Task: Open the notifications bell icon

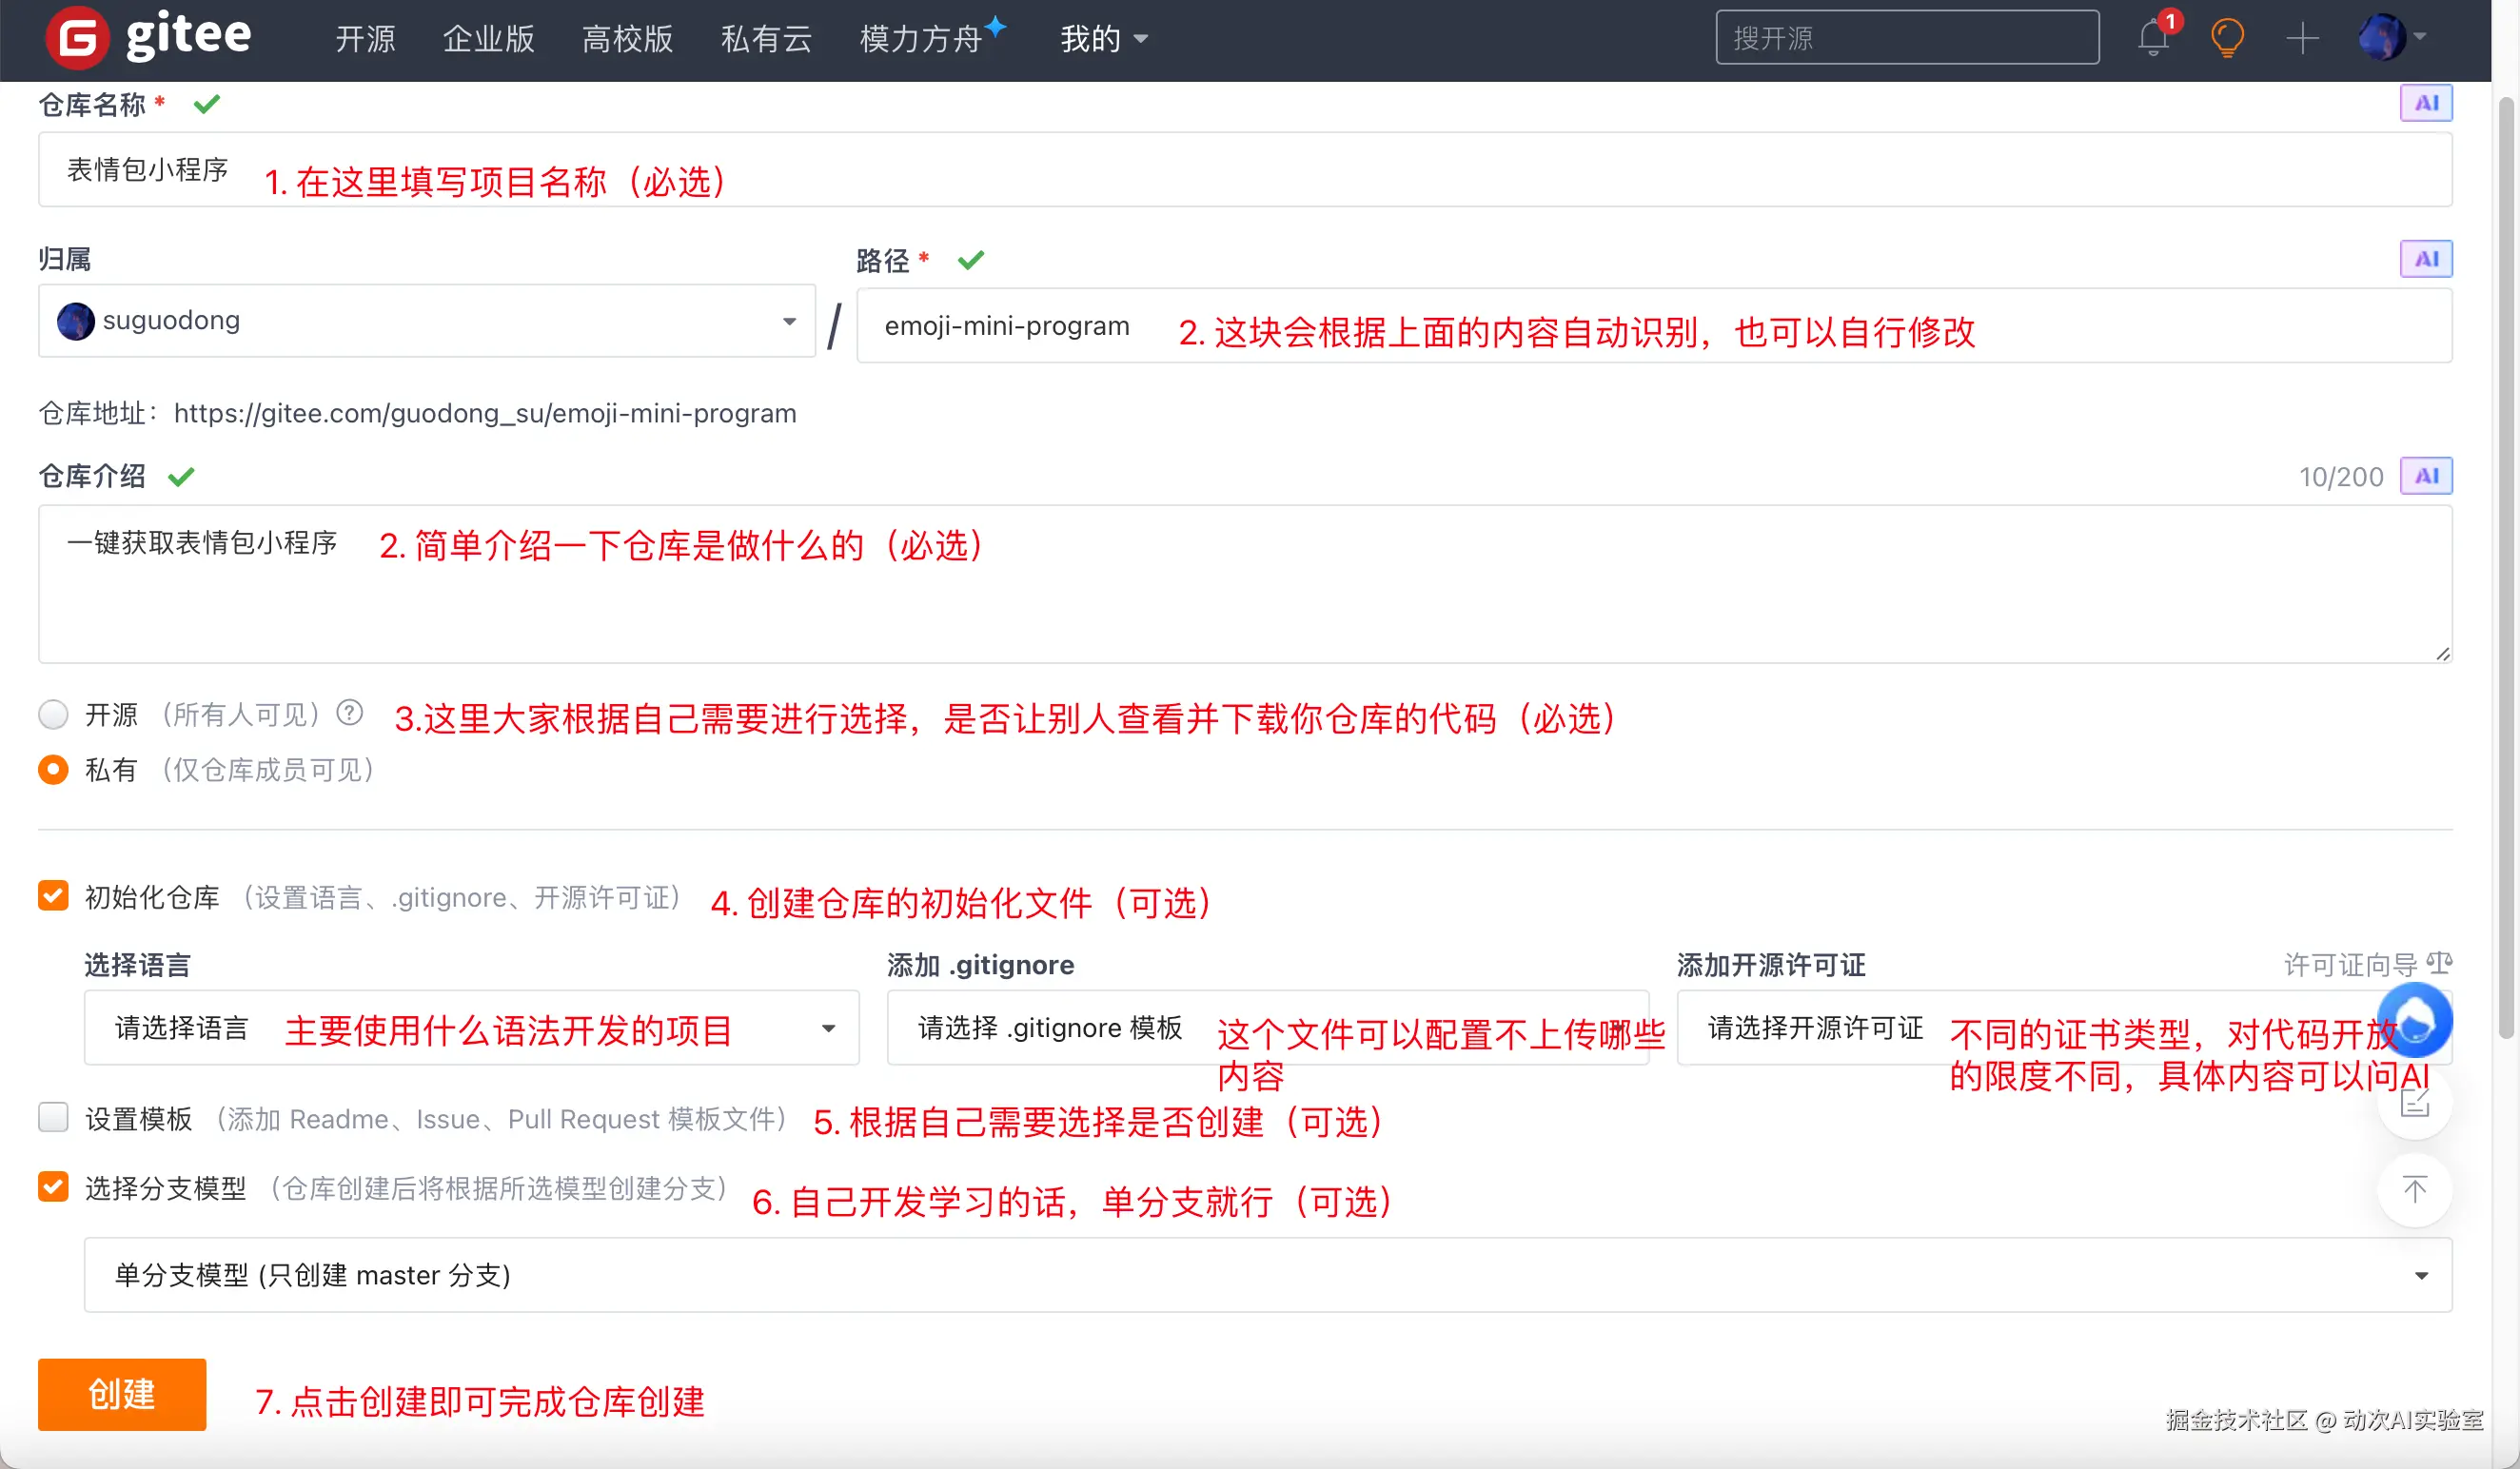Action: 2153,38
